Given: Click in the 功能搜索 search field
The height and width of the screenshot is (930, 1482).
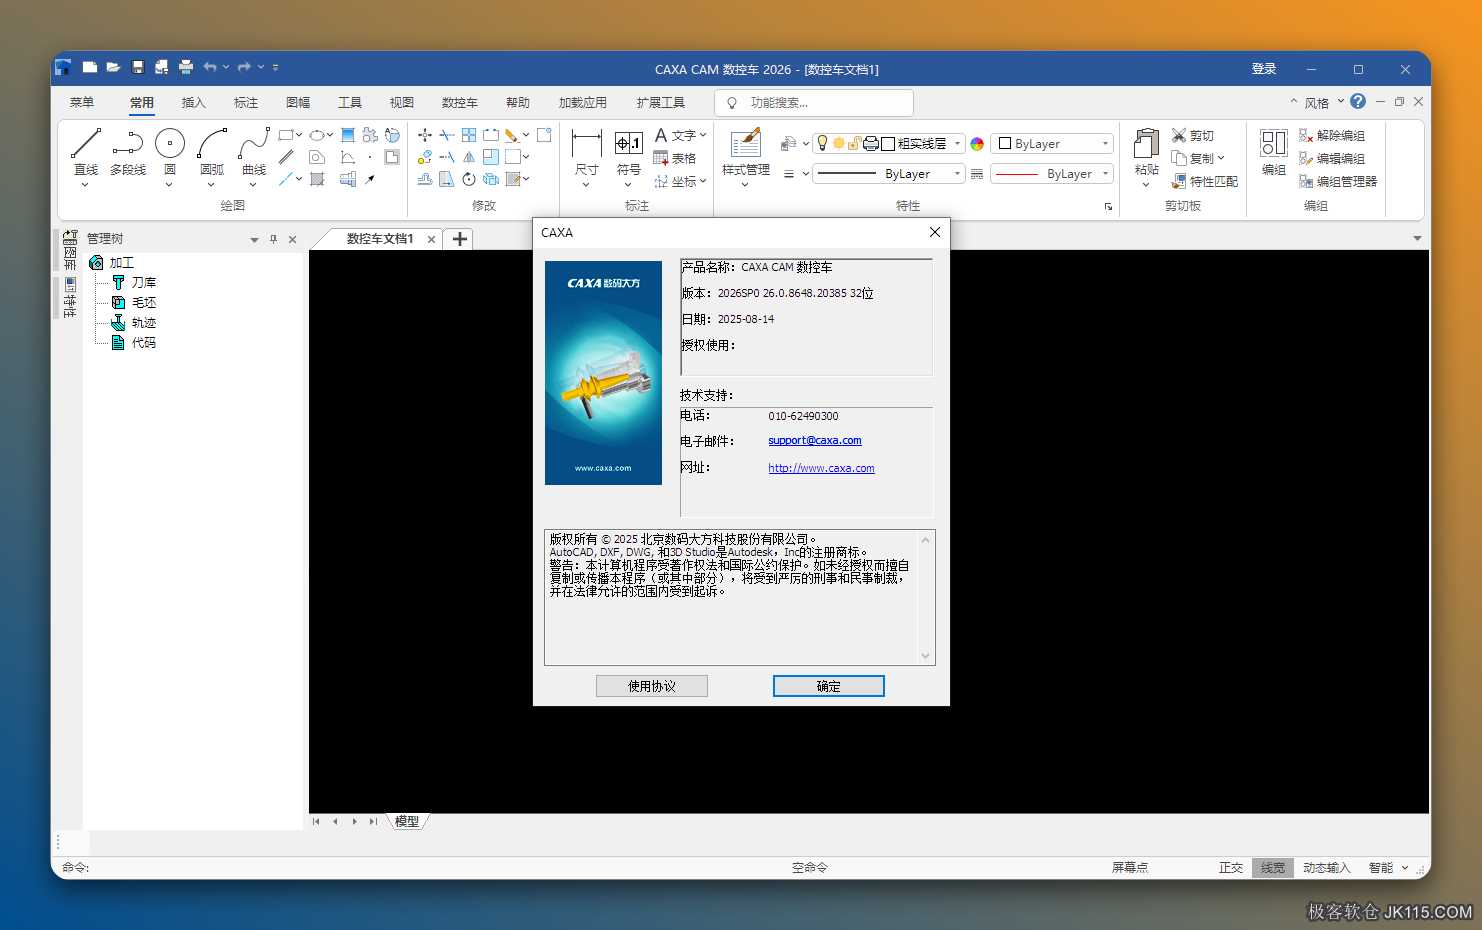Looking at the screenshot, I should [x=814, y=103].
